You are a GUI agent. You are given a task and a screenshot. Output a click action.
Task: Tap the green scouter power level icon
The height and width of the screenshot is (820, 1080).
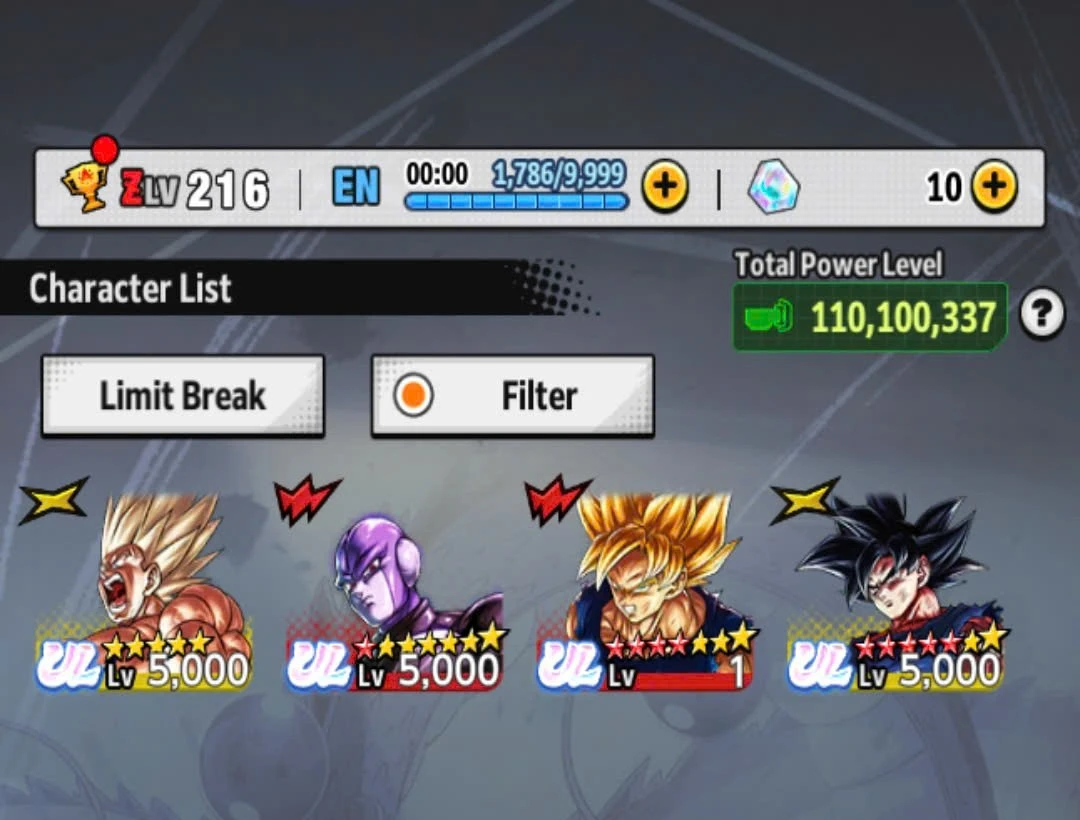coord(769,317)
